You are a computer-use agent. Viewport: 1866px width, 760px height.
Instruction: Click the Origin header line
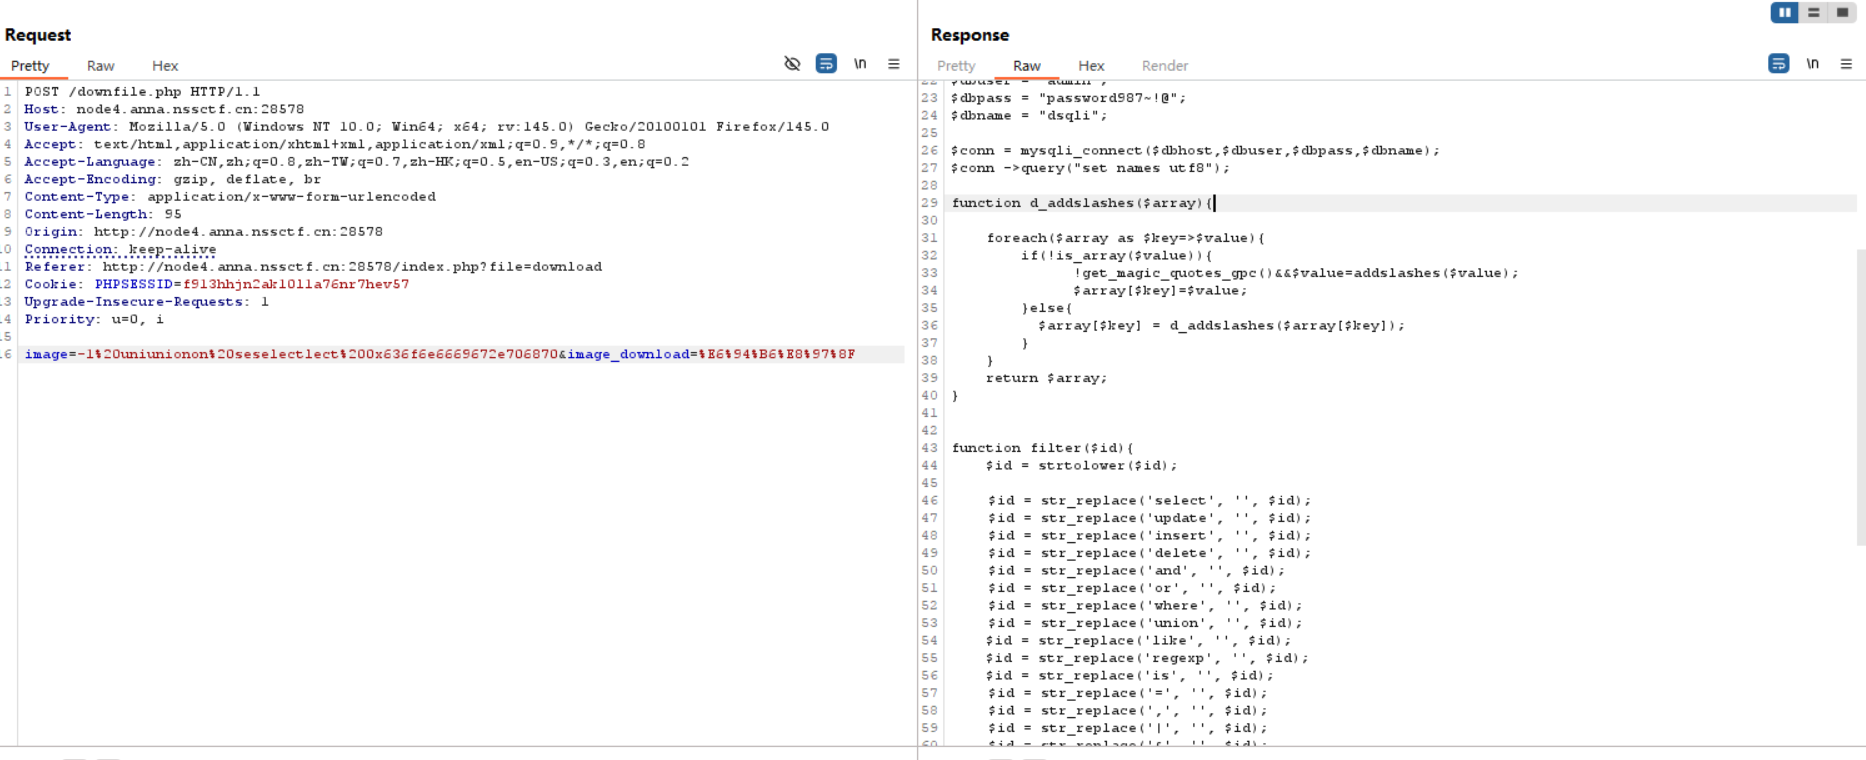pos(204,231)
